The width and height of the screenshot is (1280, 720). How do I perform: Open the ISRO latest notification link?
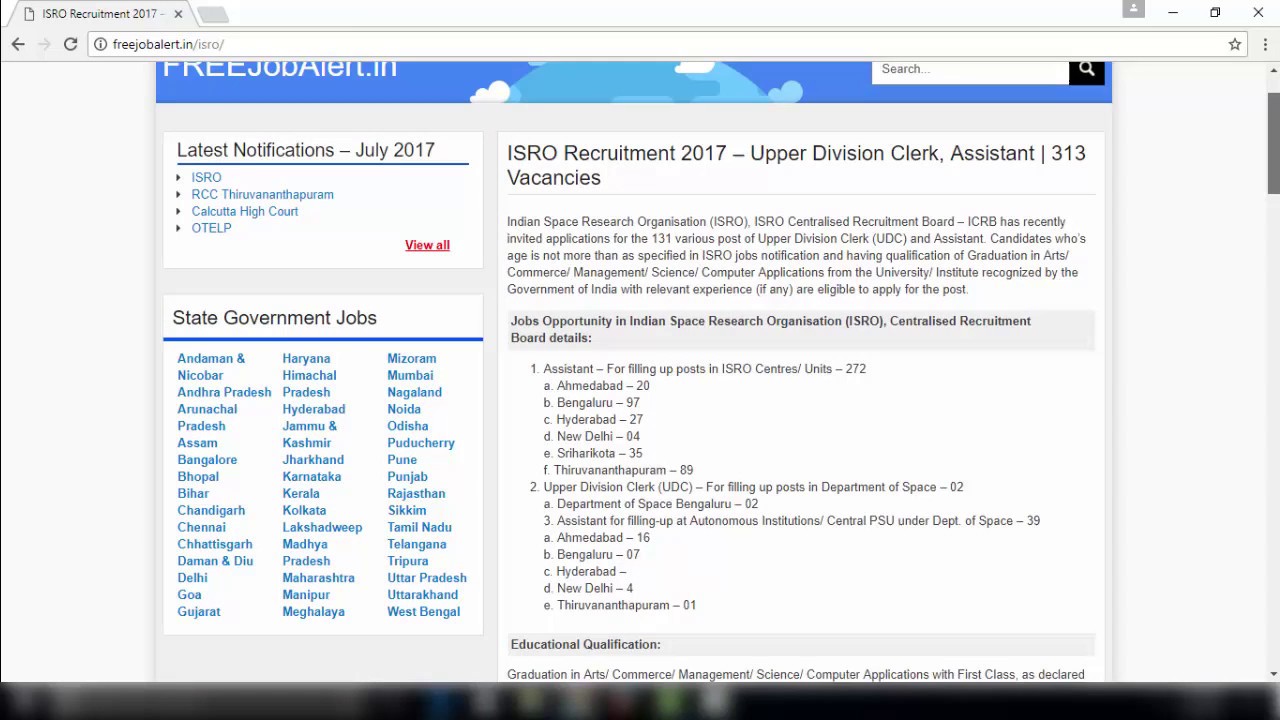pyautogui.click(x=206, y=177)
